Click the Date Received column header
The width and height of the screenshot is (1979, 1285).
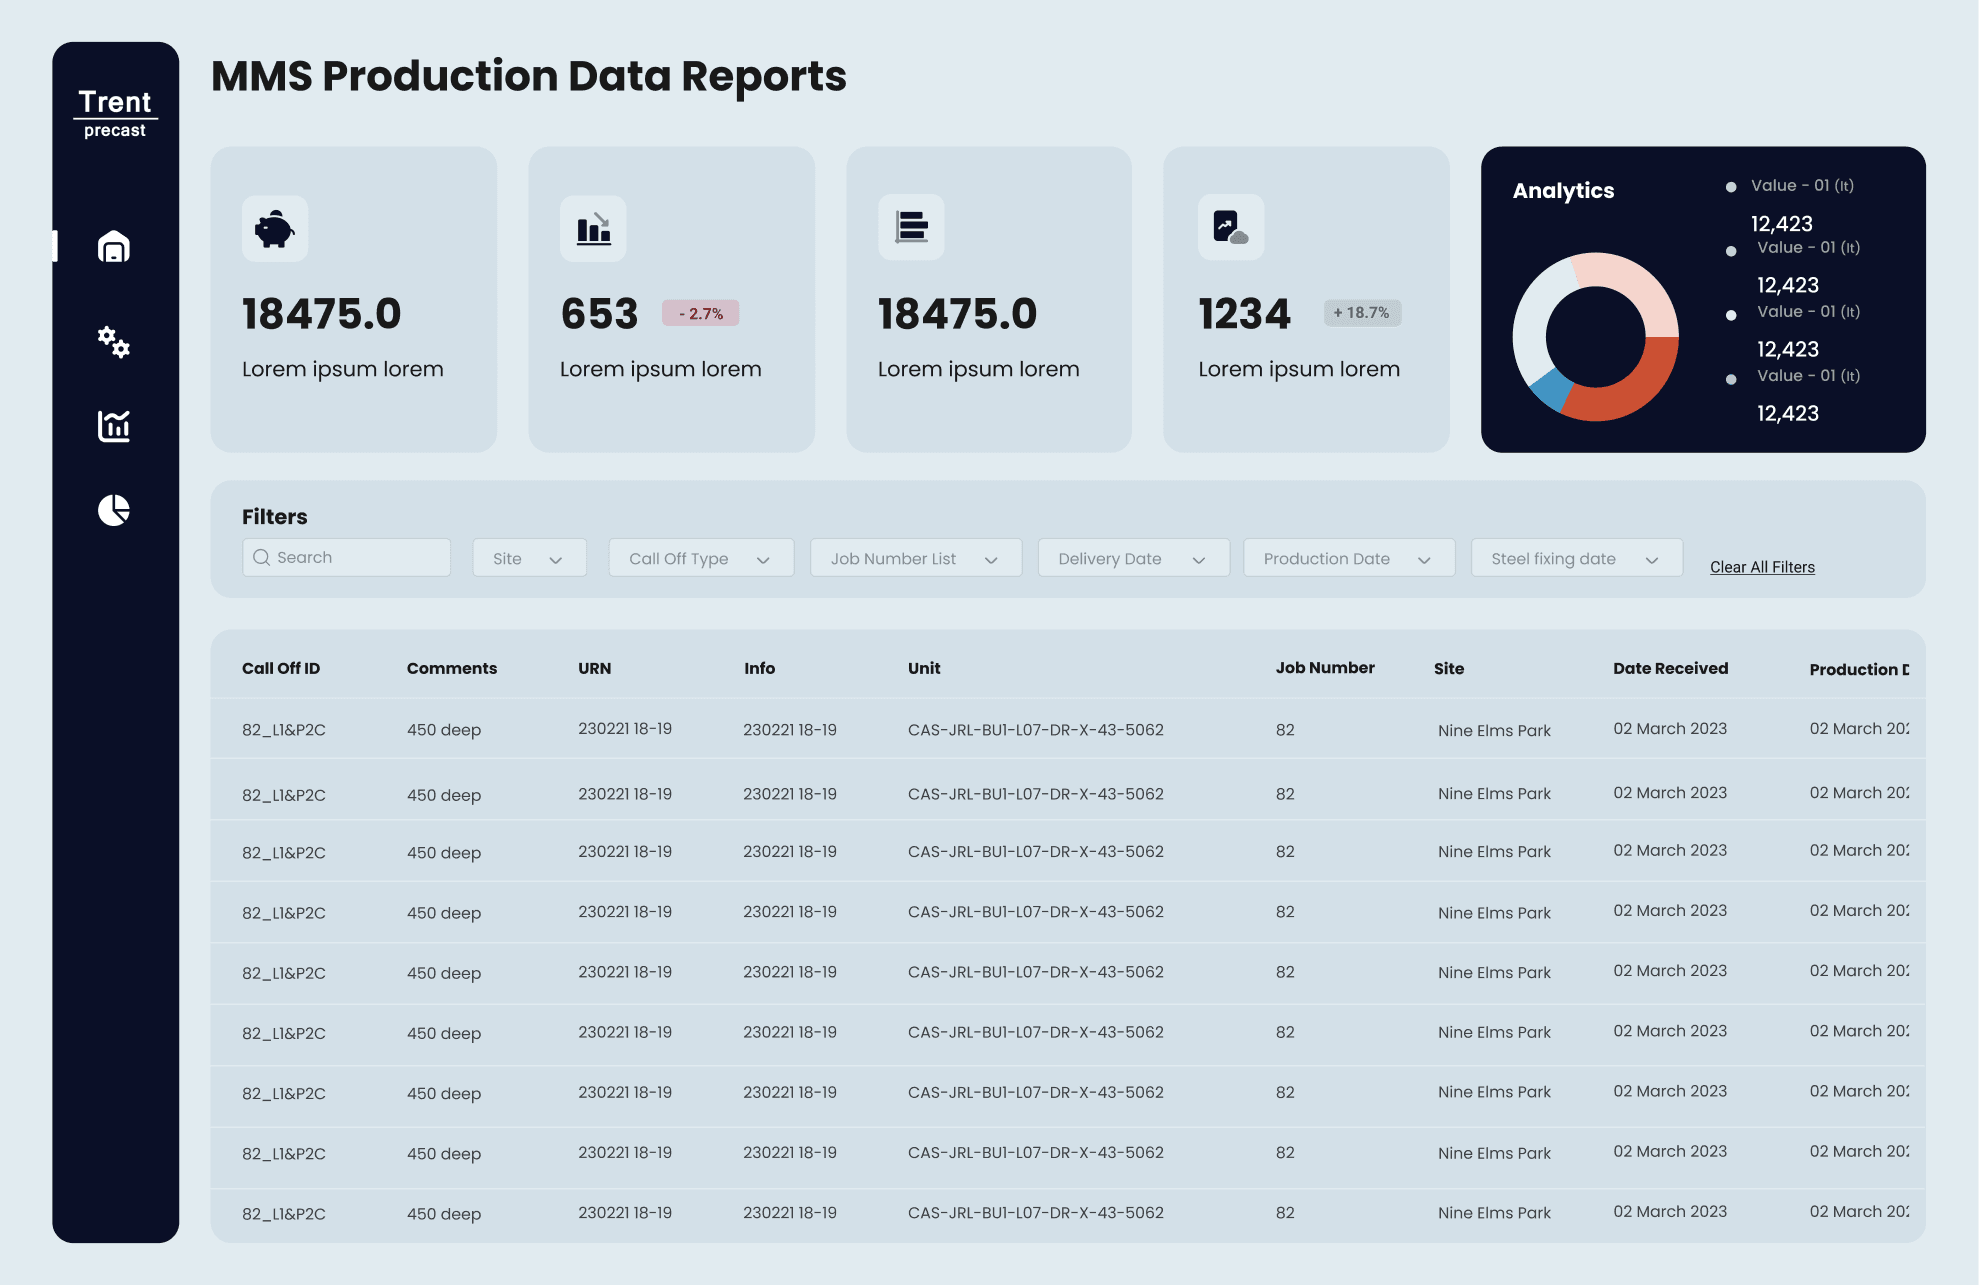1670,668
